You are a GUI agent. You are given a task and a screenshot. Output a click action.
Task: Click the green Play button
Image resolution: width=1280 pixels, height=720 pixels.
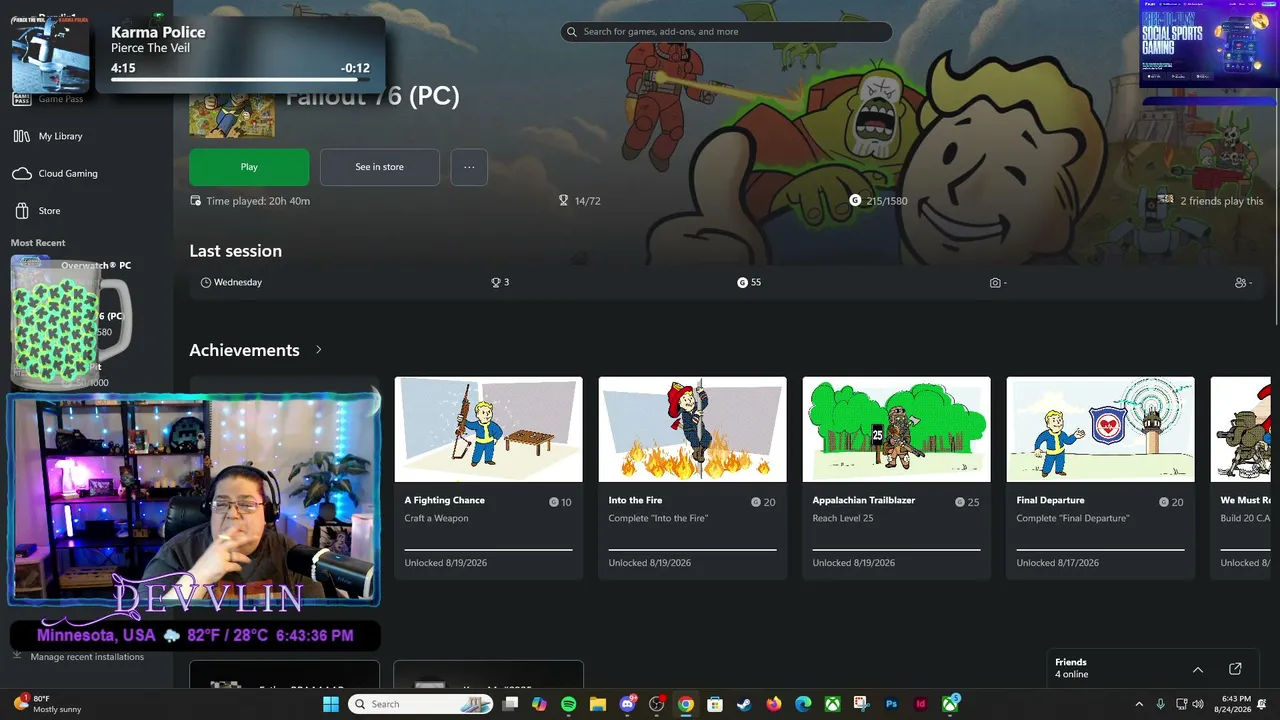pos(249,167)
